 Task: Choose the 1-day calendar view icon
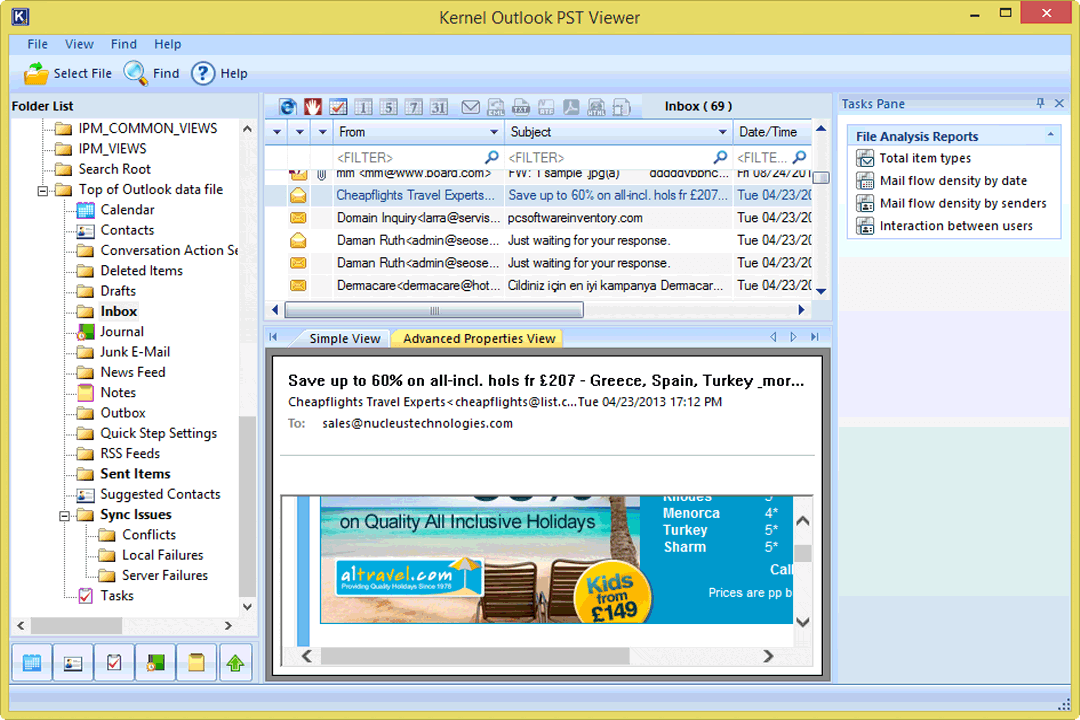click(363, 107)
